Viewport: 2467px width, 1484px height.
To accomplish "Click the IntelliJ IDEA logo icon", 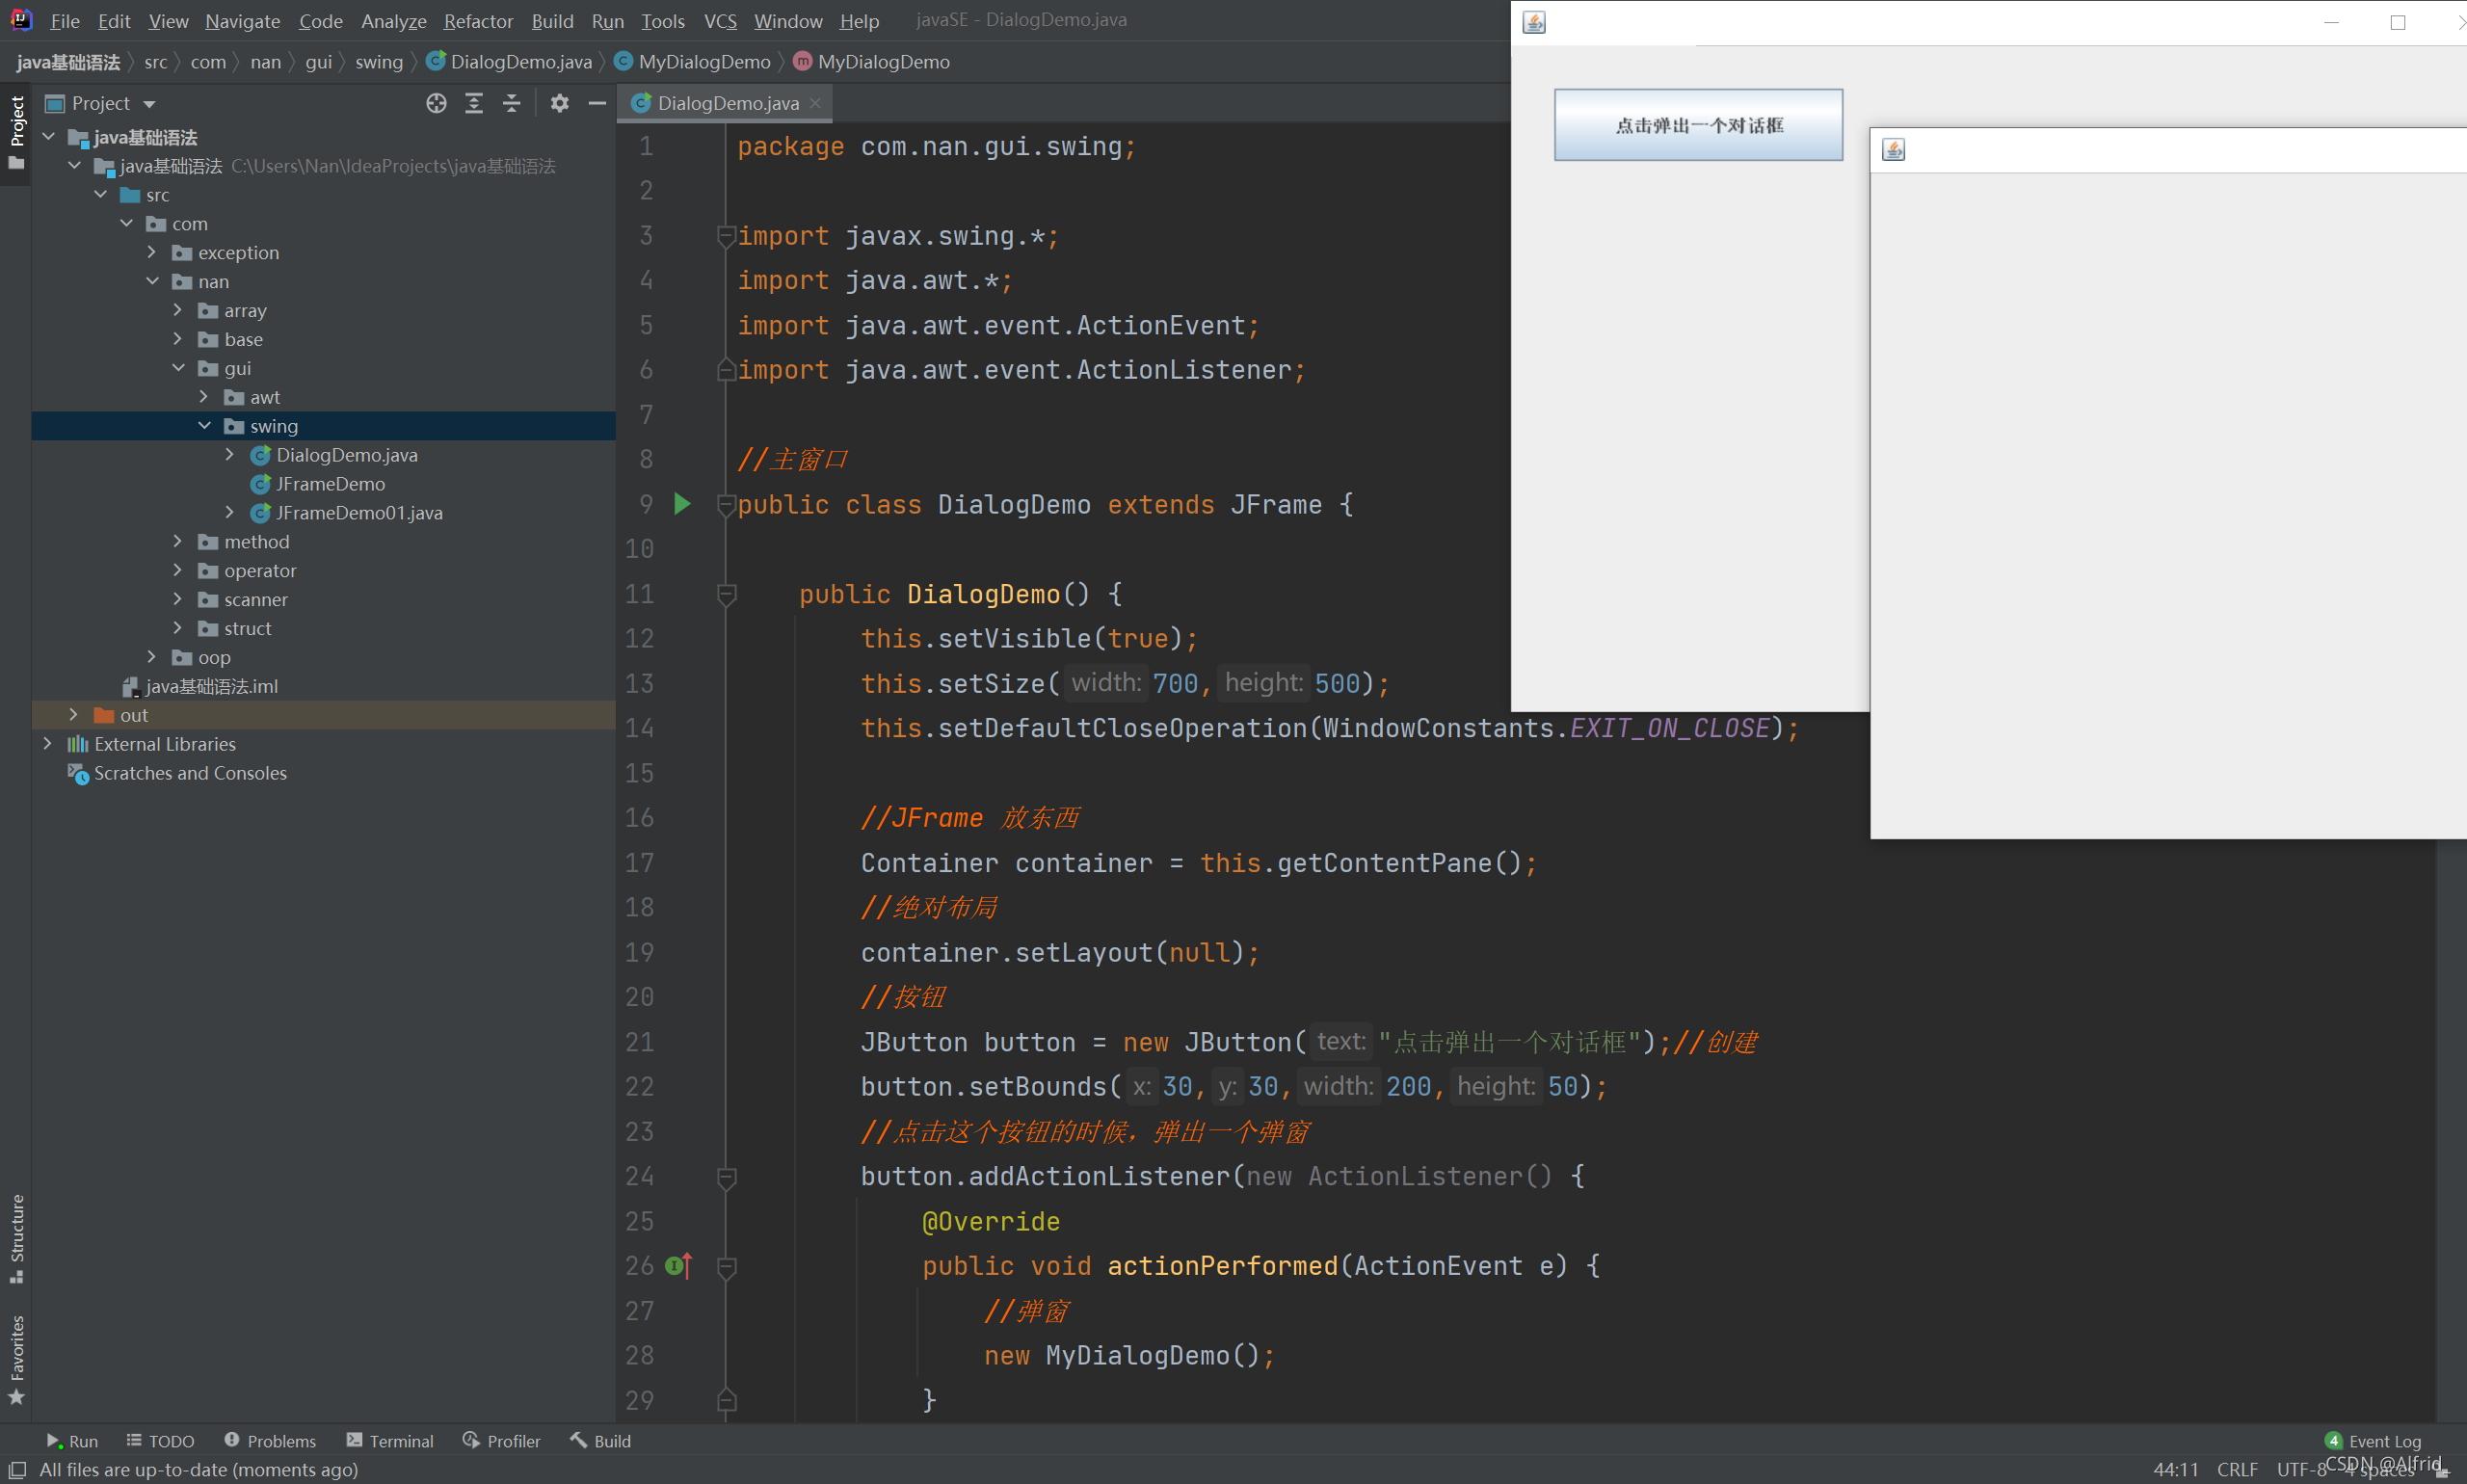I will click(x=21, y=19).
